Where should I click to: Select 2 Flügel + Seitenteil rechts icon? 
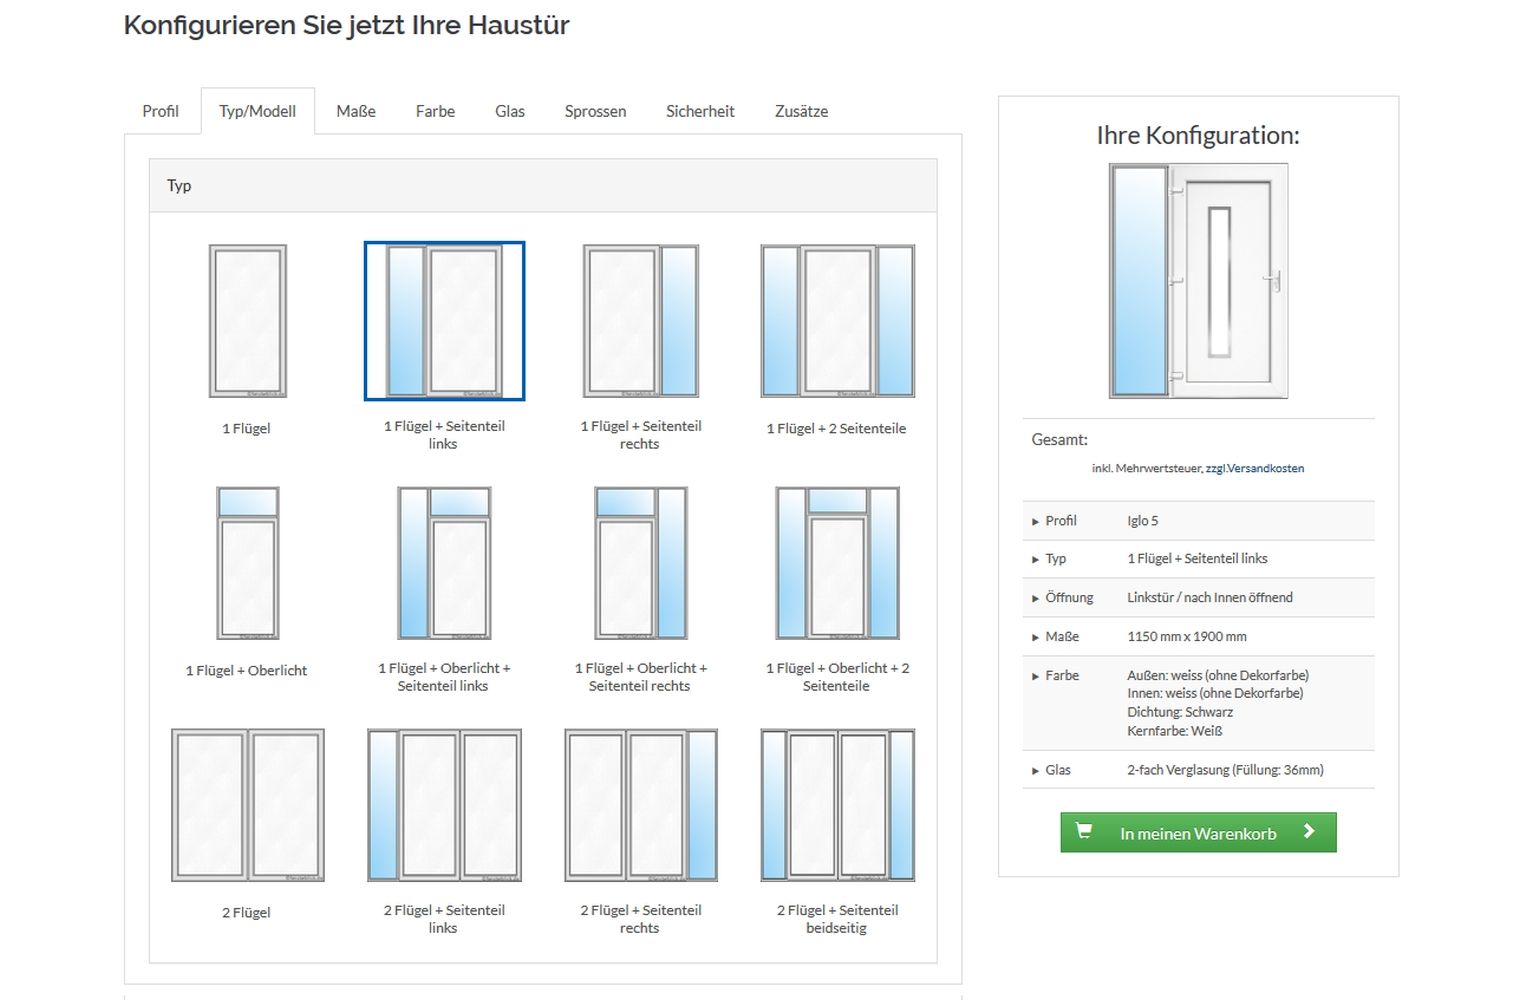(x=640, y=805)
